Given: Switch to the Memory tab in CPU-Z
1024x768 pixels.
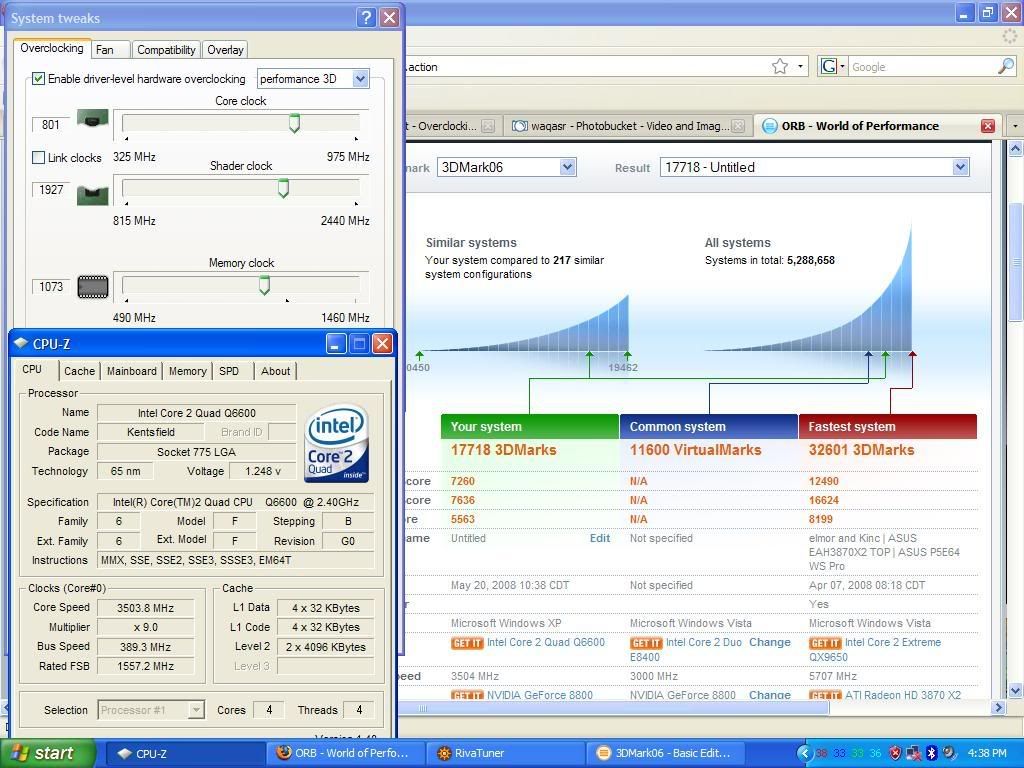Looking at the screenshot, I should [187, 371].
